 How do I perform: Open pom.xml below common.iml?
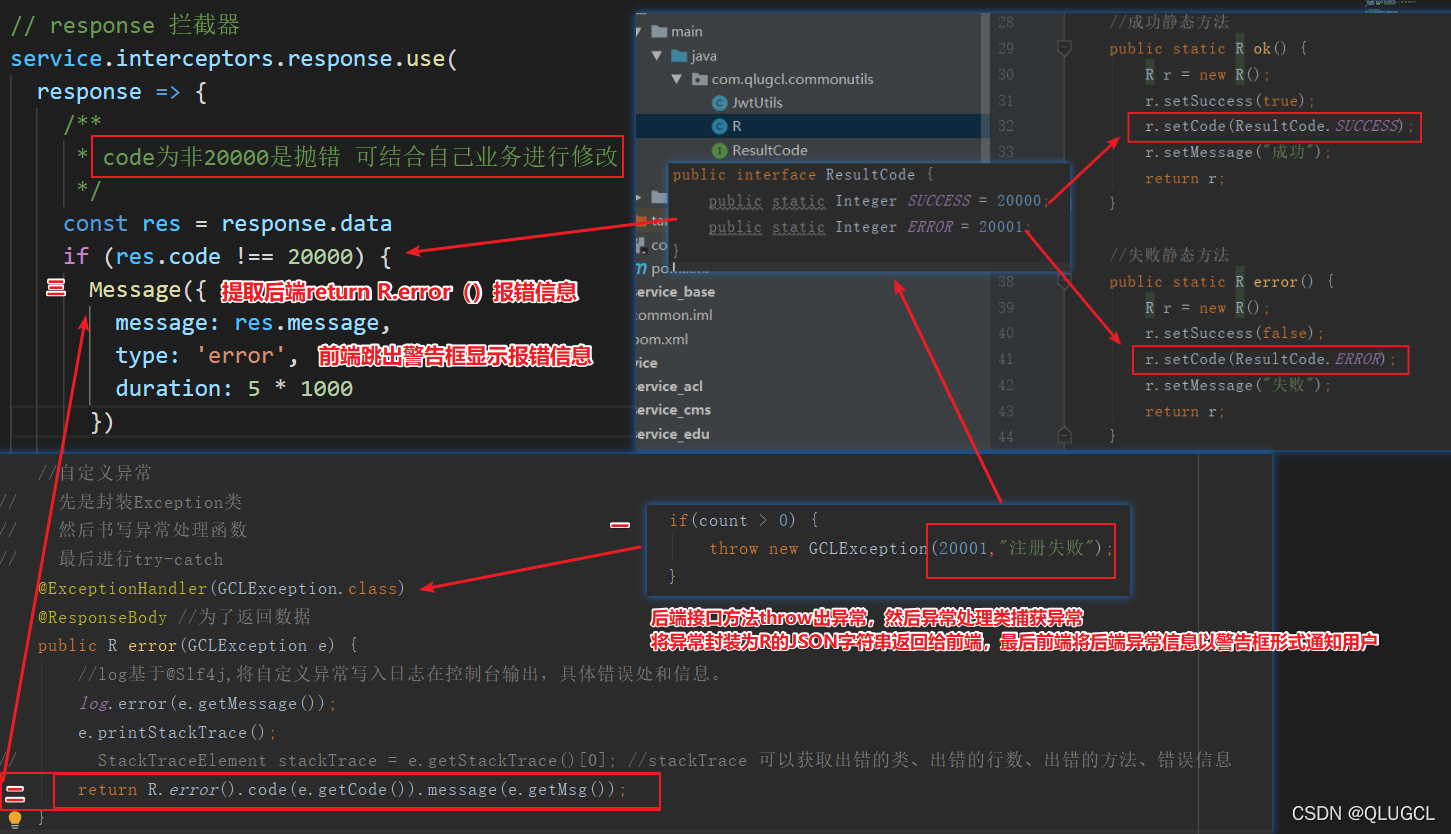click(662, 339)
